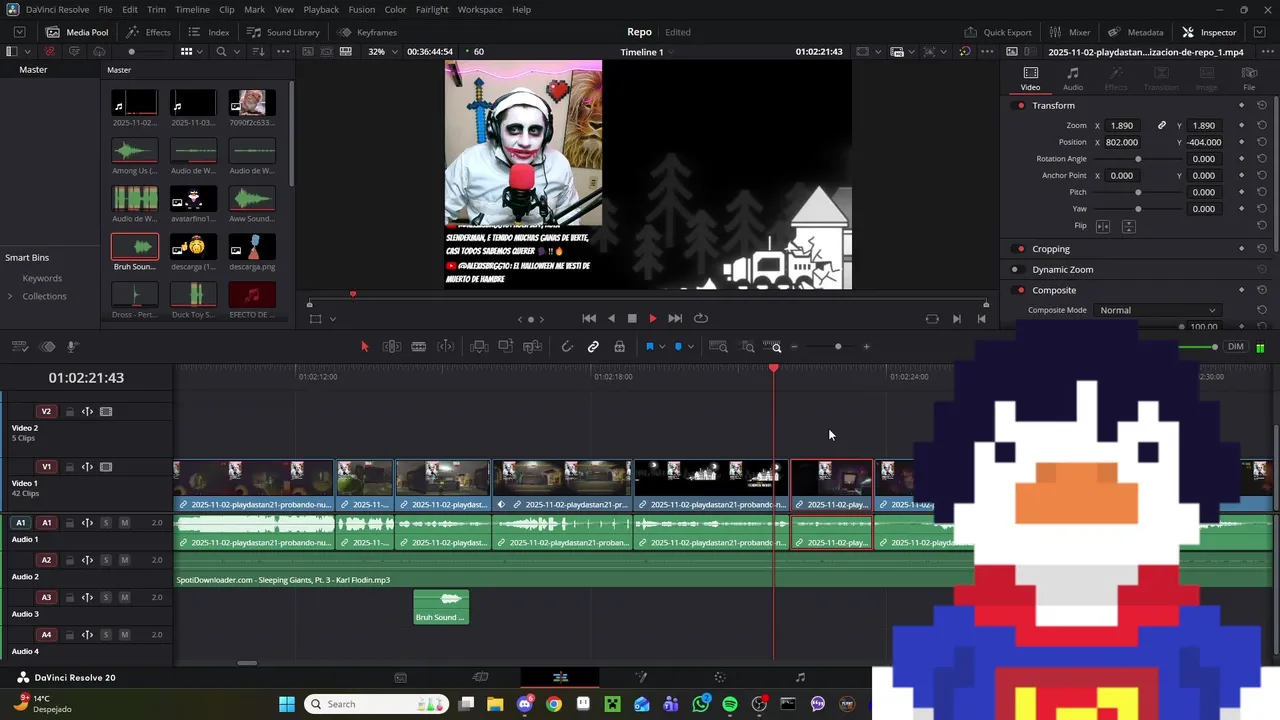Open the Metadata panel

(x=1136, y=32)
